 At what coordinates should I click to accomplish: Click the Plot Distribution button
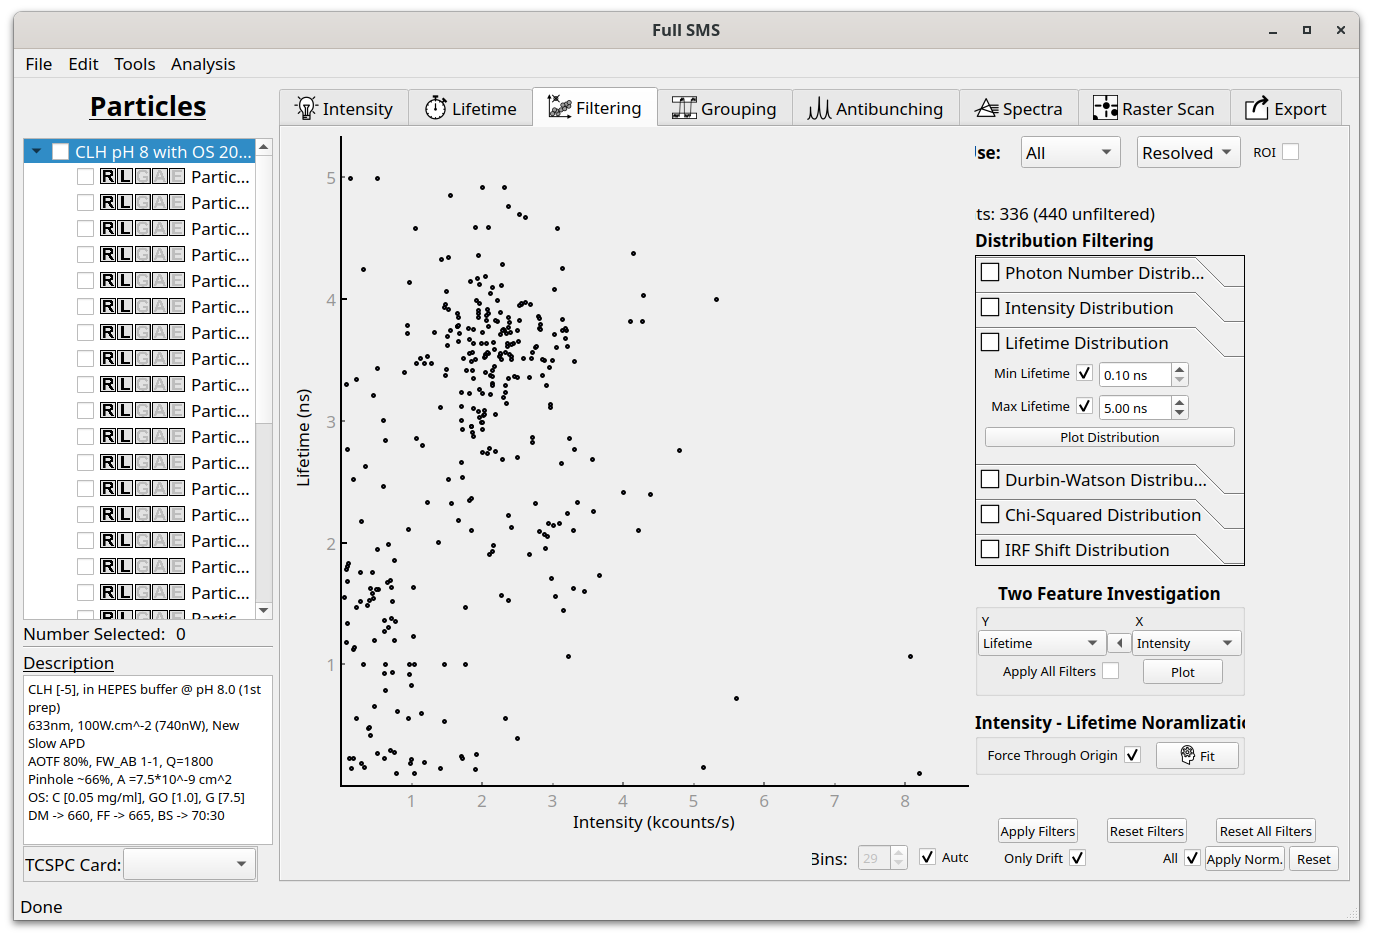(x=1109, y=437)
